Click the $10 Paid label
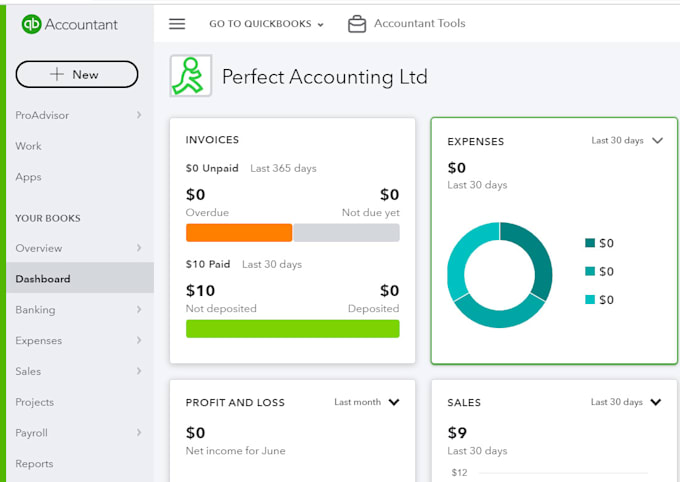This screenshot has width=680, height=482. point(208,264)
